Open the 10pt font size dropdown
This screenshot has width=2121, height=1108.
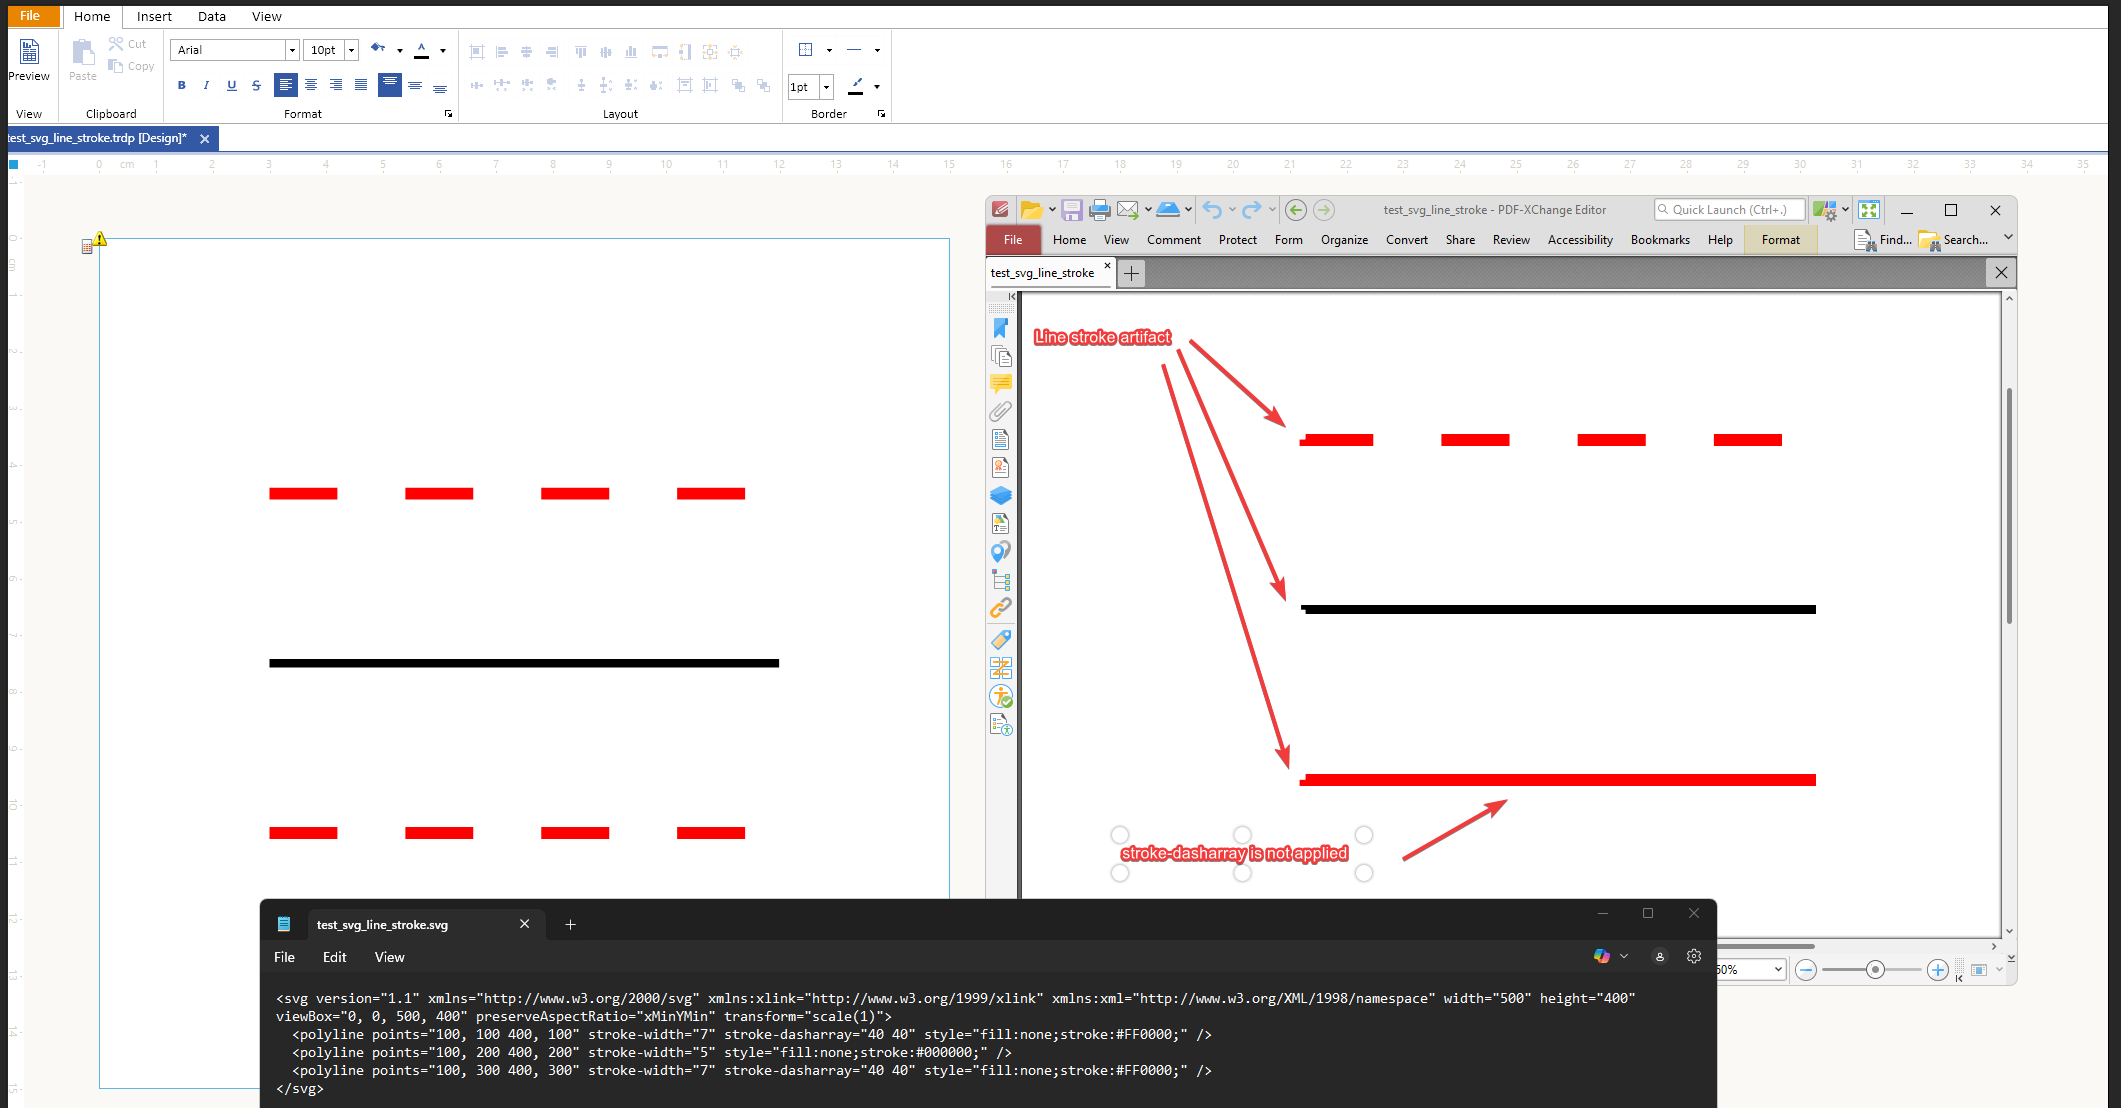pos(351,50)
